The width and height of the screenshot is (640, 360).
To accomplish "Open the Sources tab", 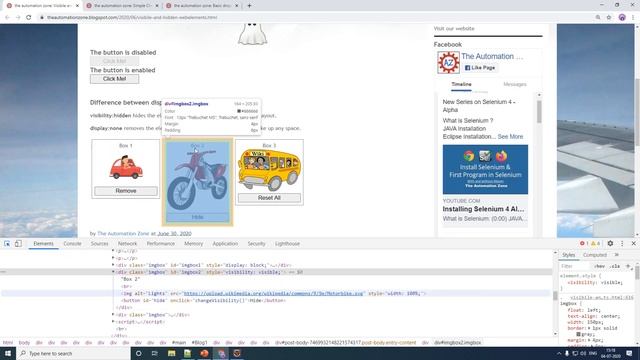I will [99, 244].
